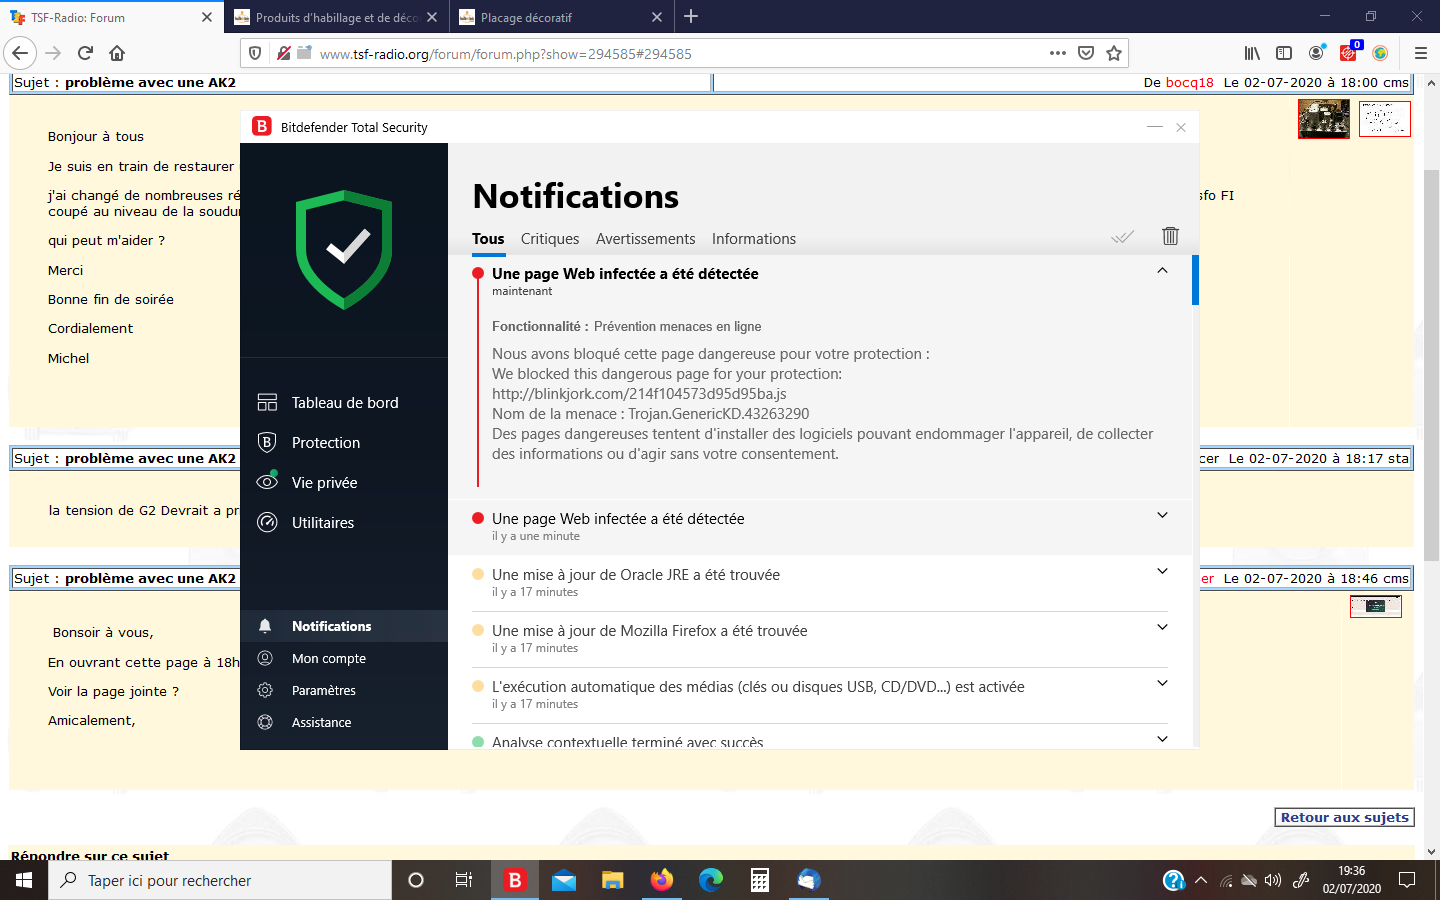Screen dimensions: 1440x900
Task: Bookmark this page with star icon
Action: 1114,53
